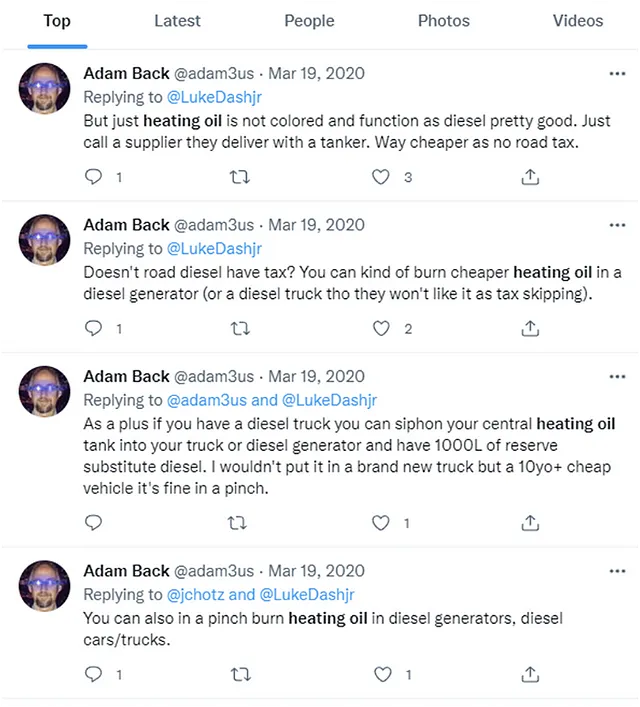The height and width of the screenshot is (707, 640).
Task: Share the 'tax skipping' diesel generator tweet
Action: [x=530, y=329]
